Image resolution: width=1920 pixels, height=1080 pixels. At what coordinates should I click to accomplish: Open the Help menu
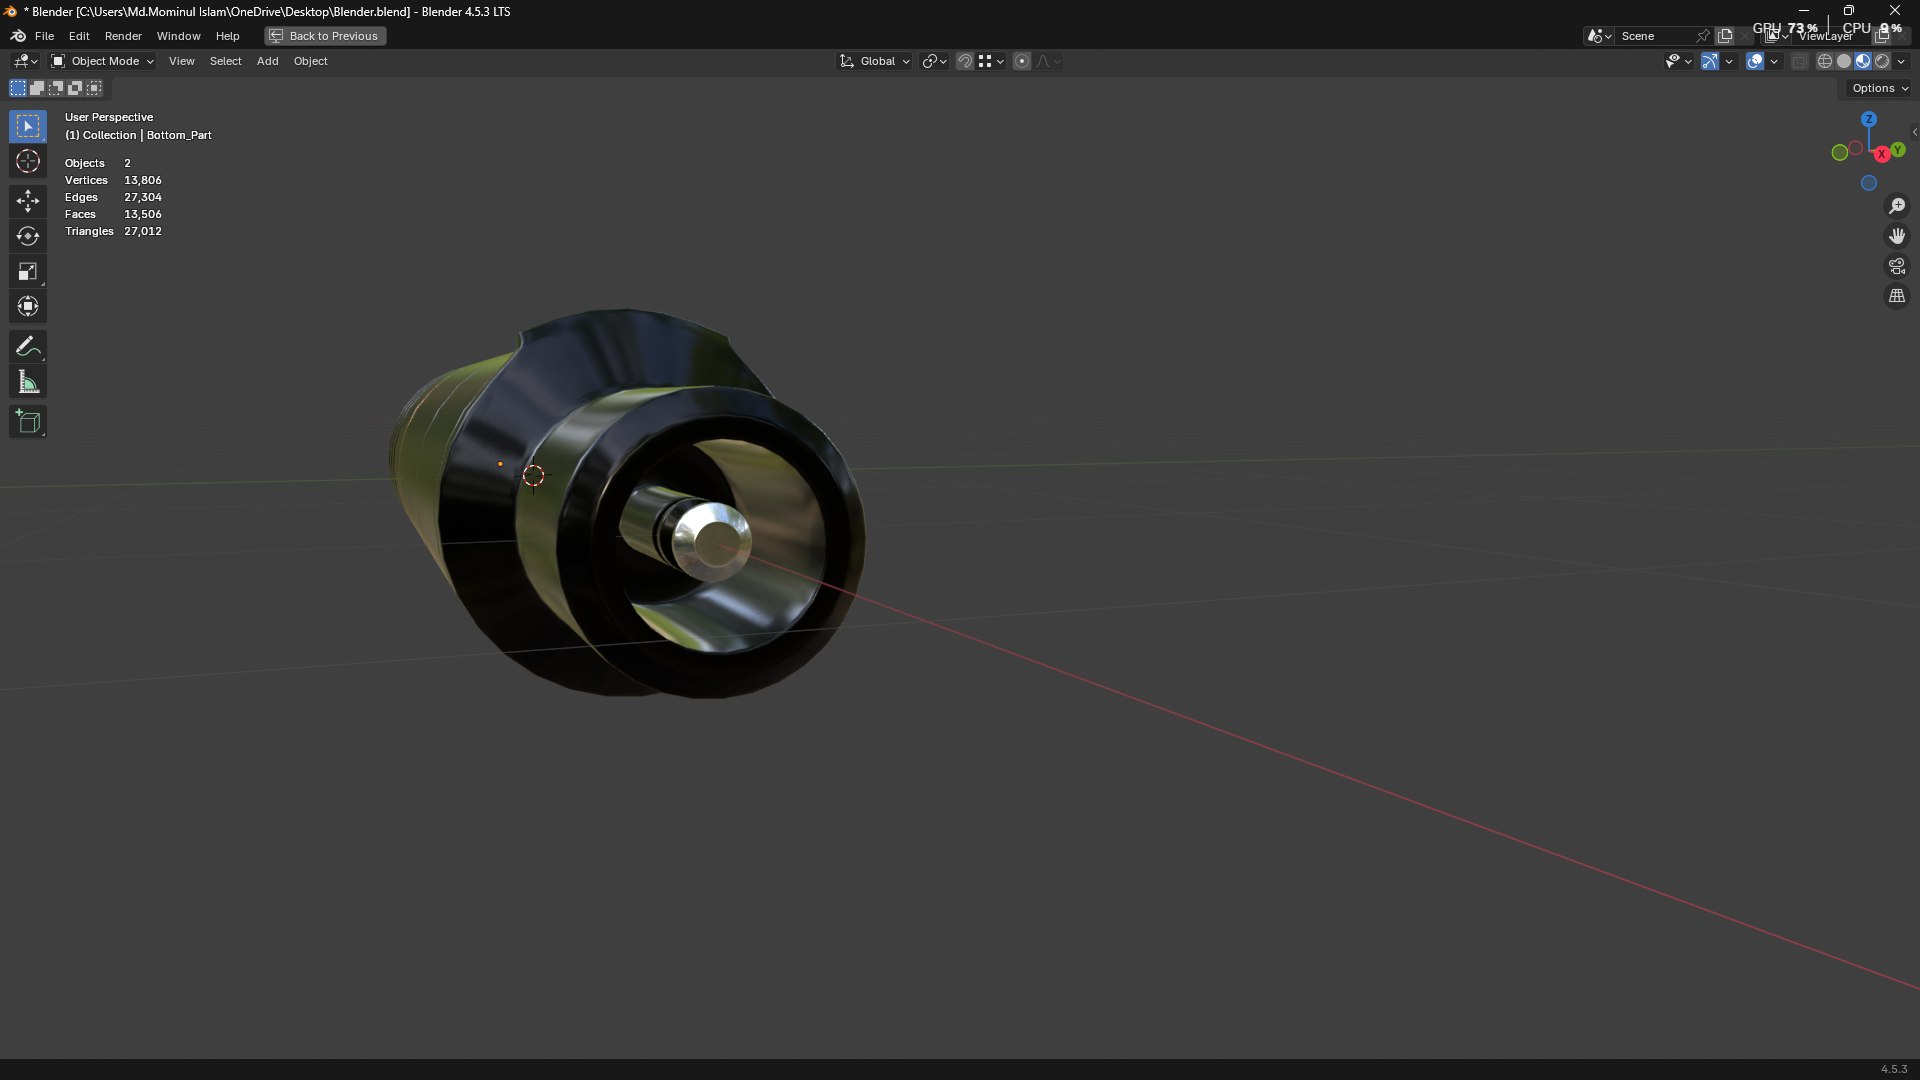pos(227,36)
